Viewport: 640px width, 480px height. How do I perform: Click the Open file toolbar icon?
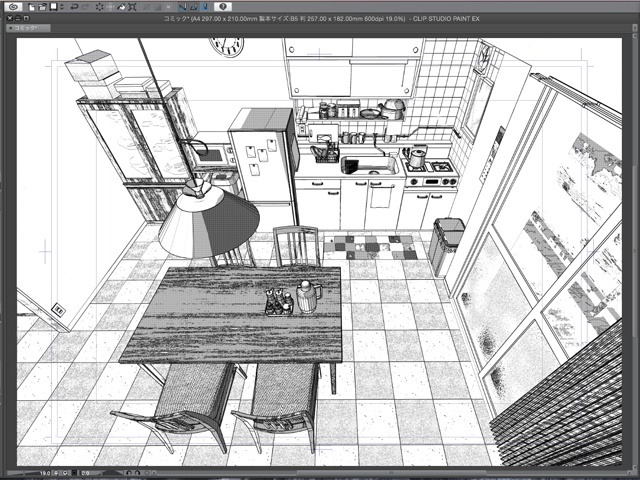point(42,7)
